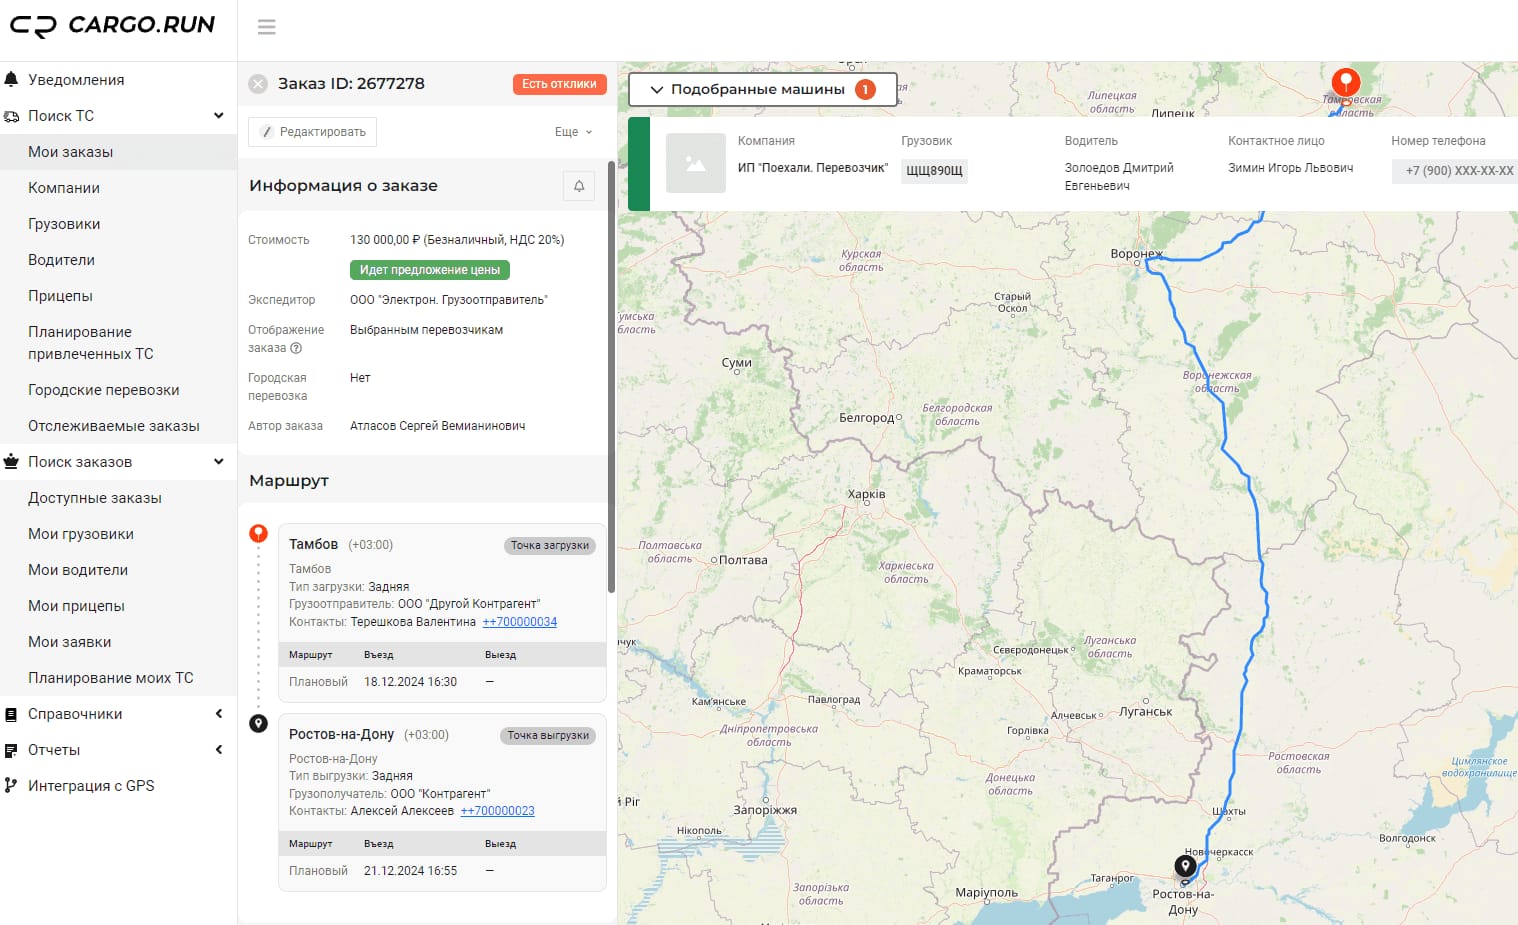Click the Ростов-на-Дону stop heading
This screenshot has width=1518, height=925.
click(341, 734)
